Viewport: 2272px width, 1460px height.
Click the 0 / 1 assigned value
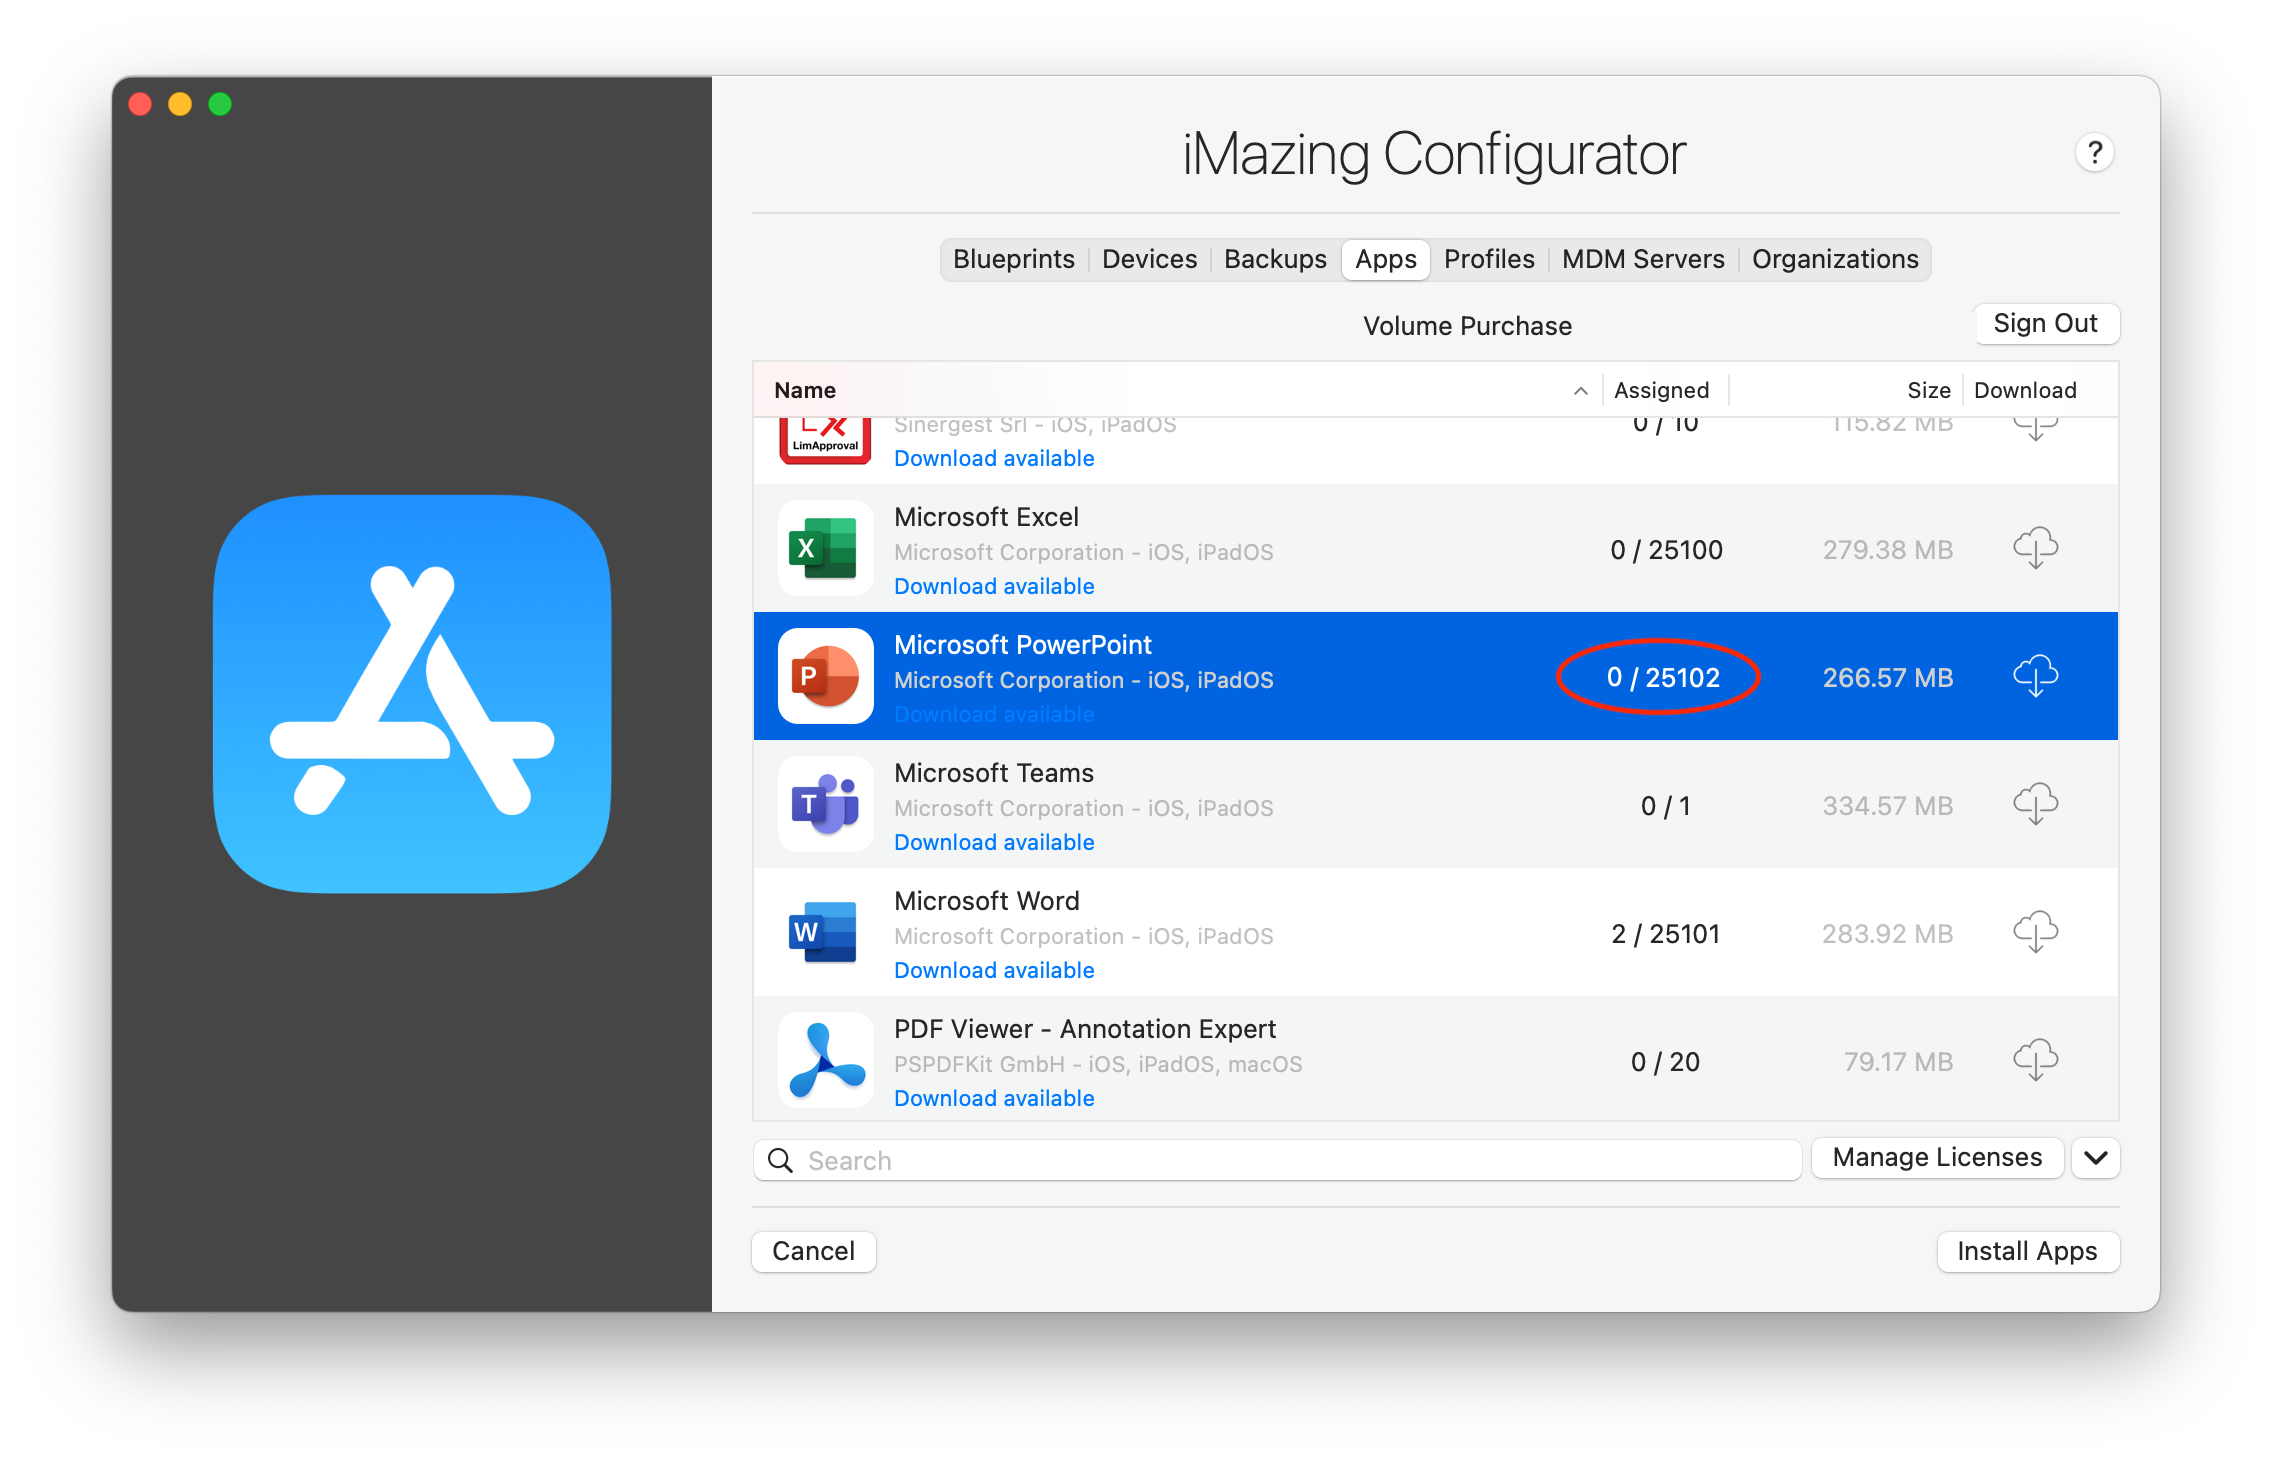1665,806
